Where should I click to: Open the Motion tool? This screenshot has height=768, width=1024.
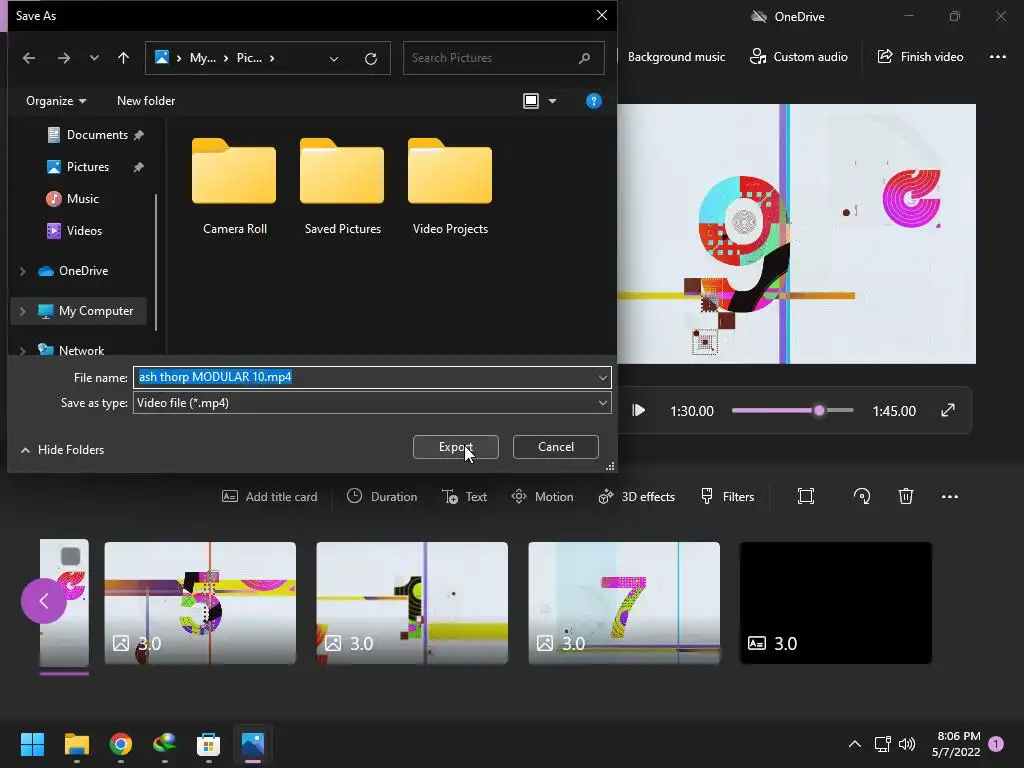click(x=543, y=496)
